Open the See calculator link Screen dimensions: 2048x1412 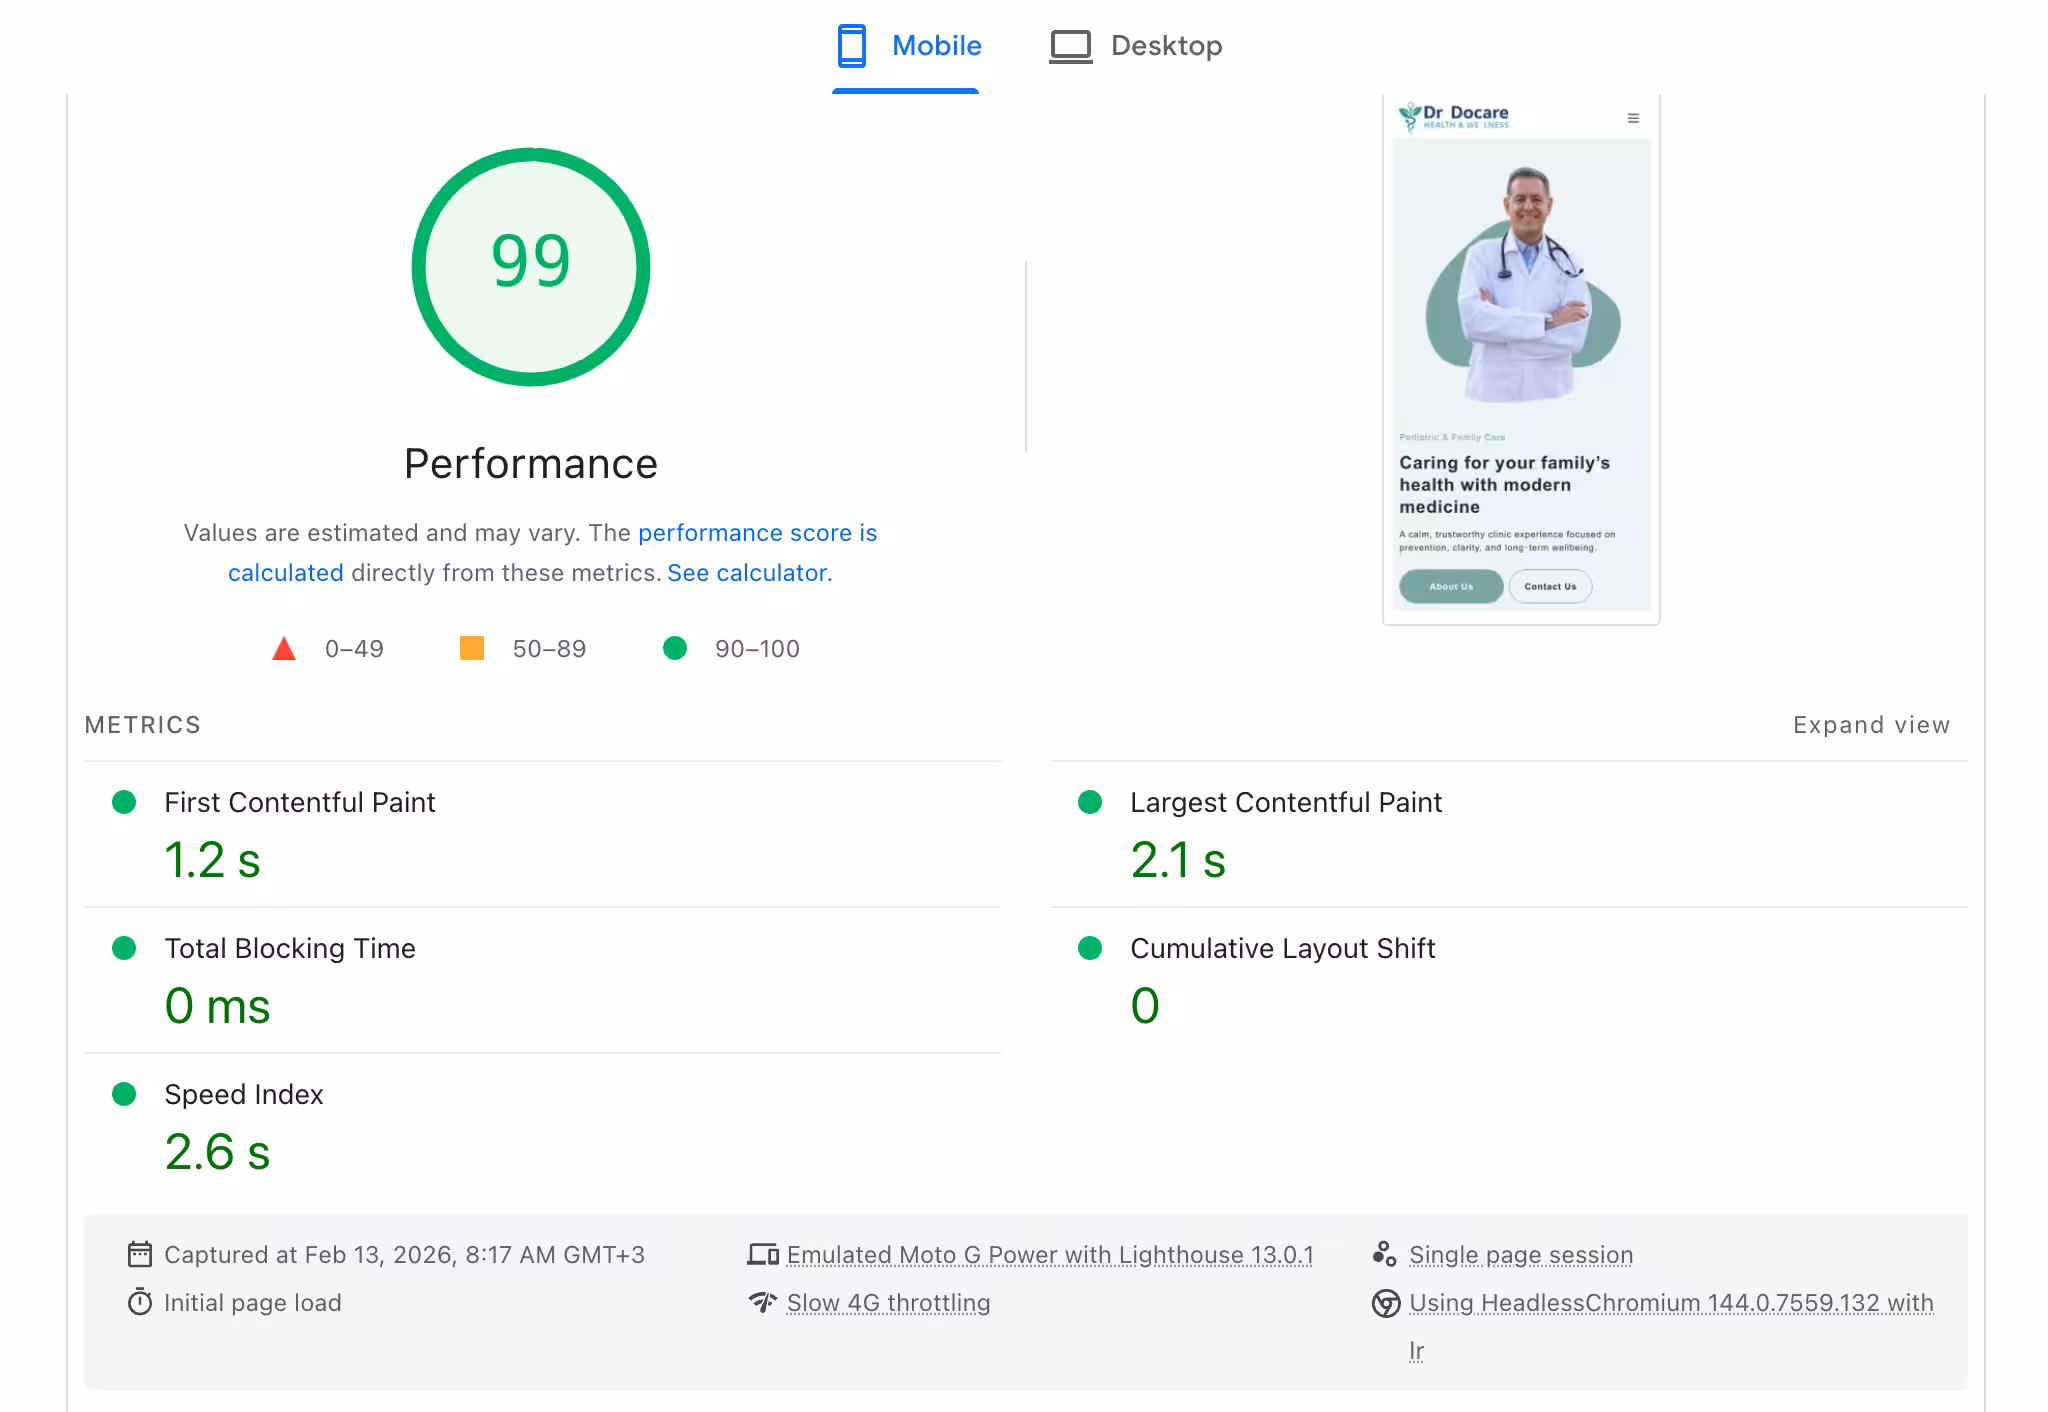point(749,573)
